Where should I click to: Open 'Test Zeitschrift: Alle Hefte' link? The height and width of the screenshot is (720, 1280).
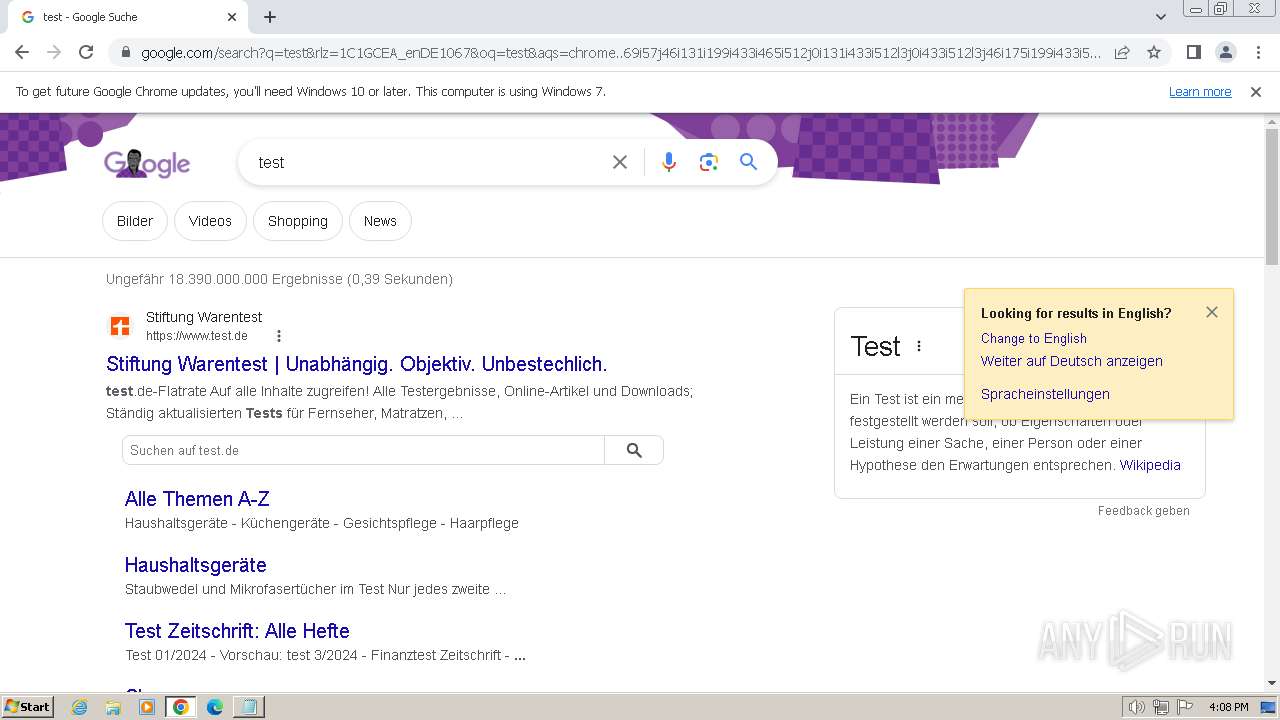[x=237, y=631]
